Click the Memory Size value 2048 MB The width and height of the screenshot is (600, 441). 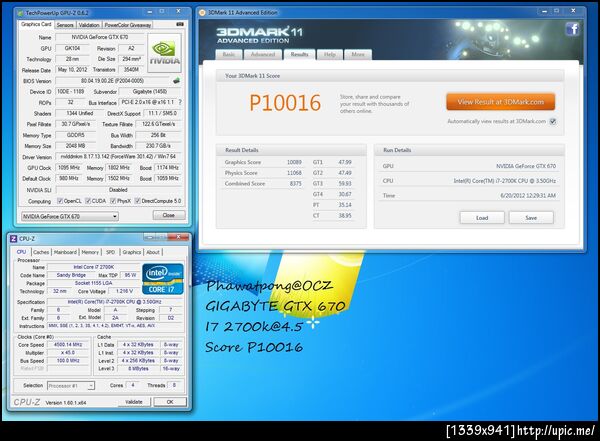[x=75, y=146]
